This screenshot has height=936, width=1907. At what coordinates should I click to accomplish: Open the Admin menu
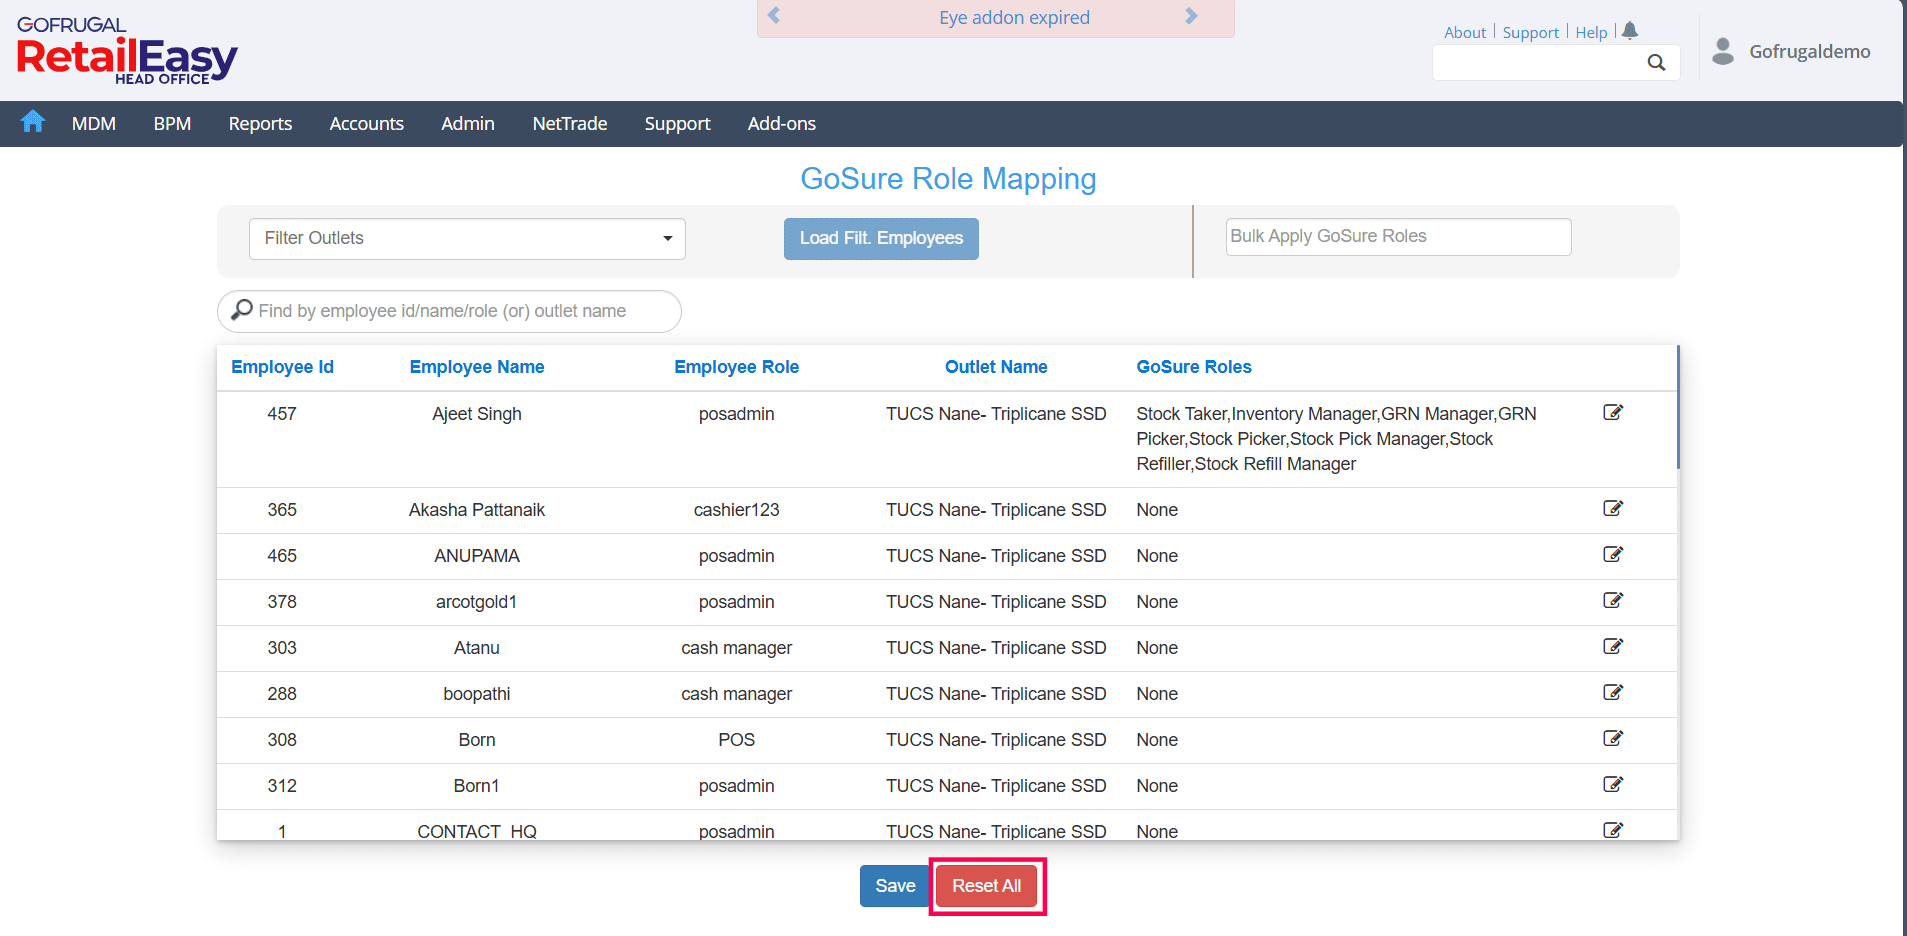click(x=467, y=124)
